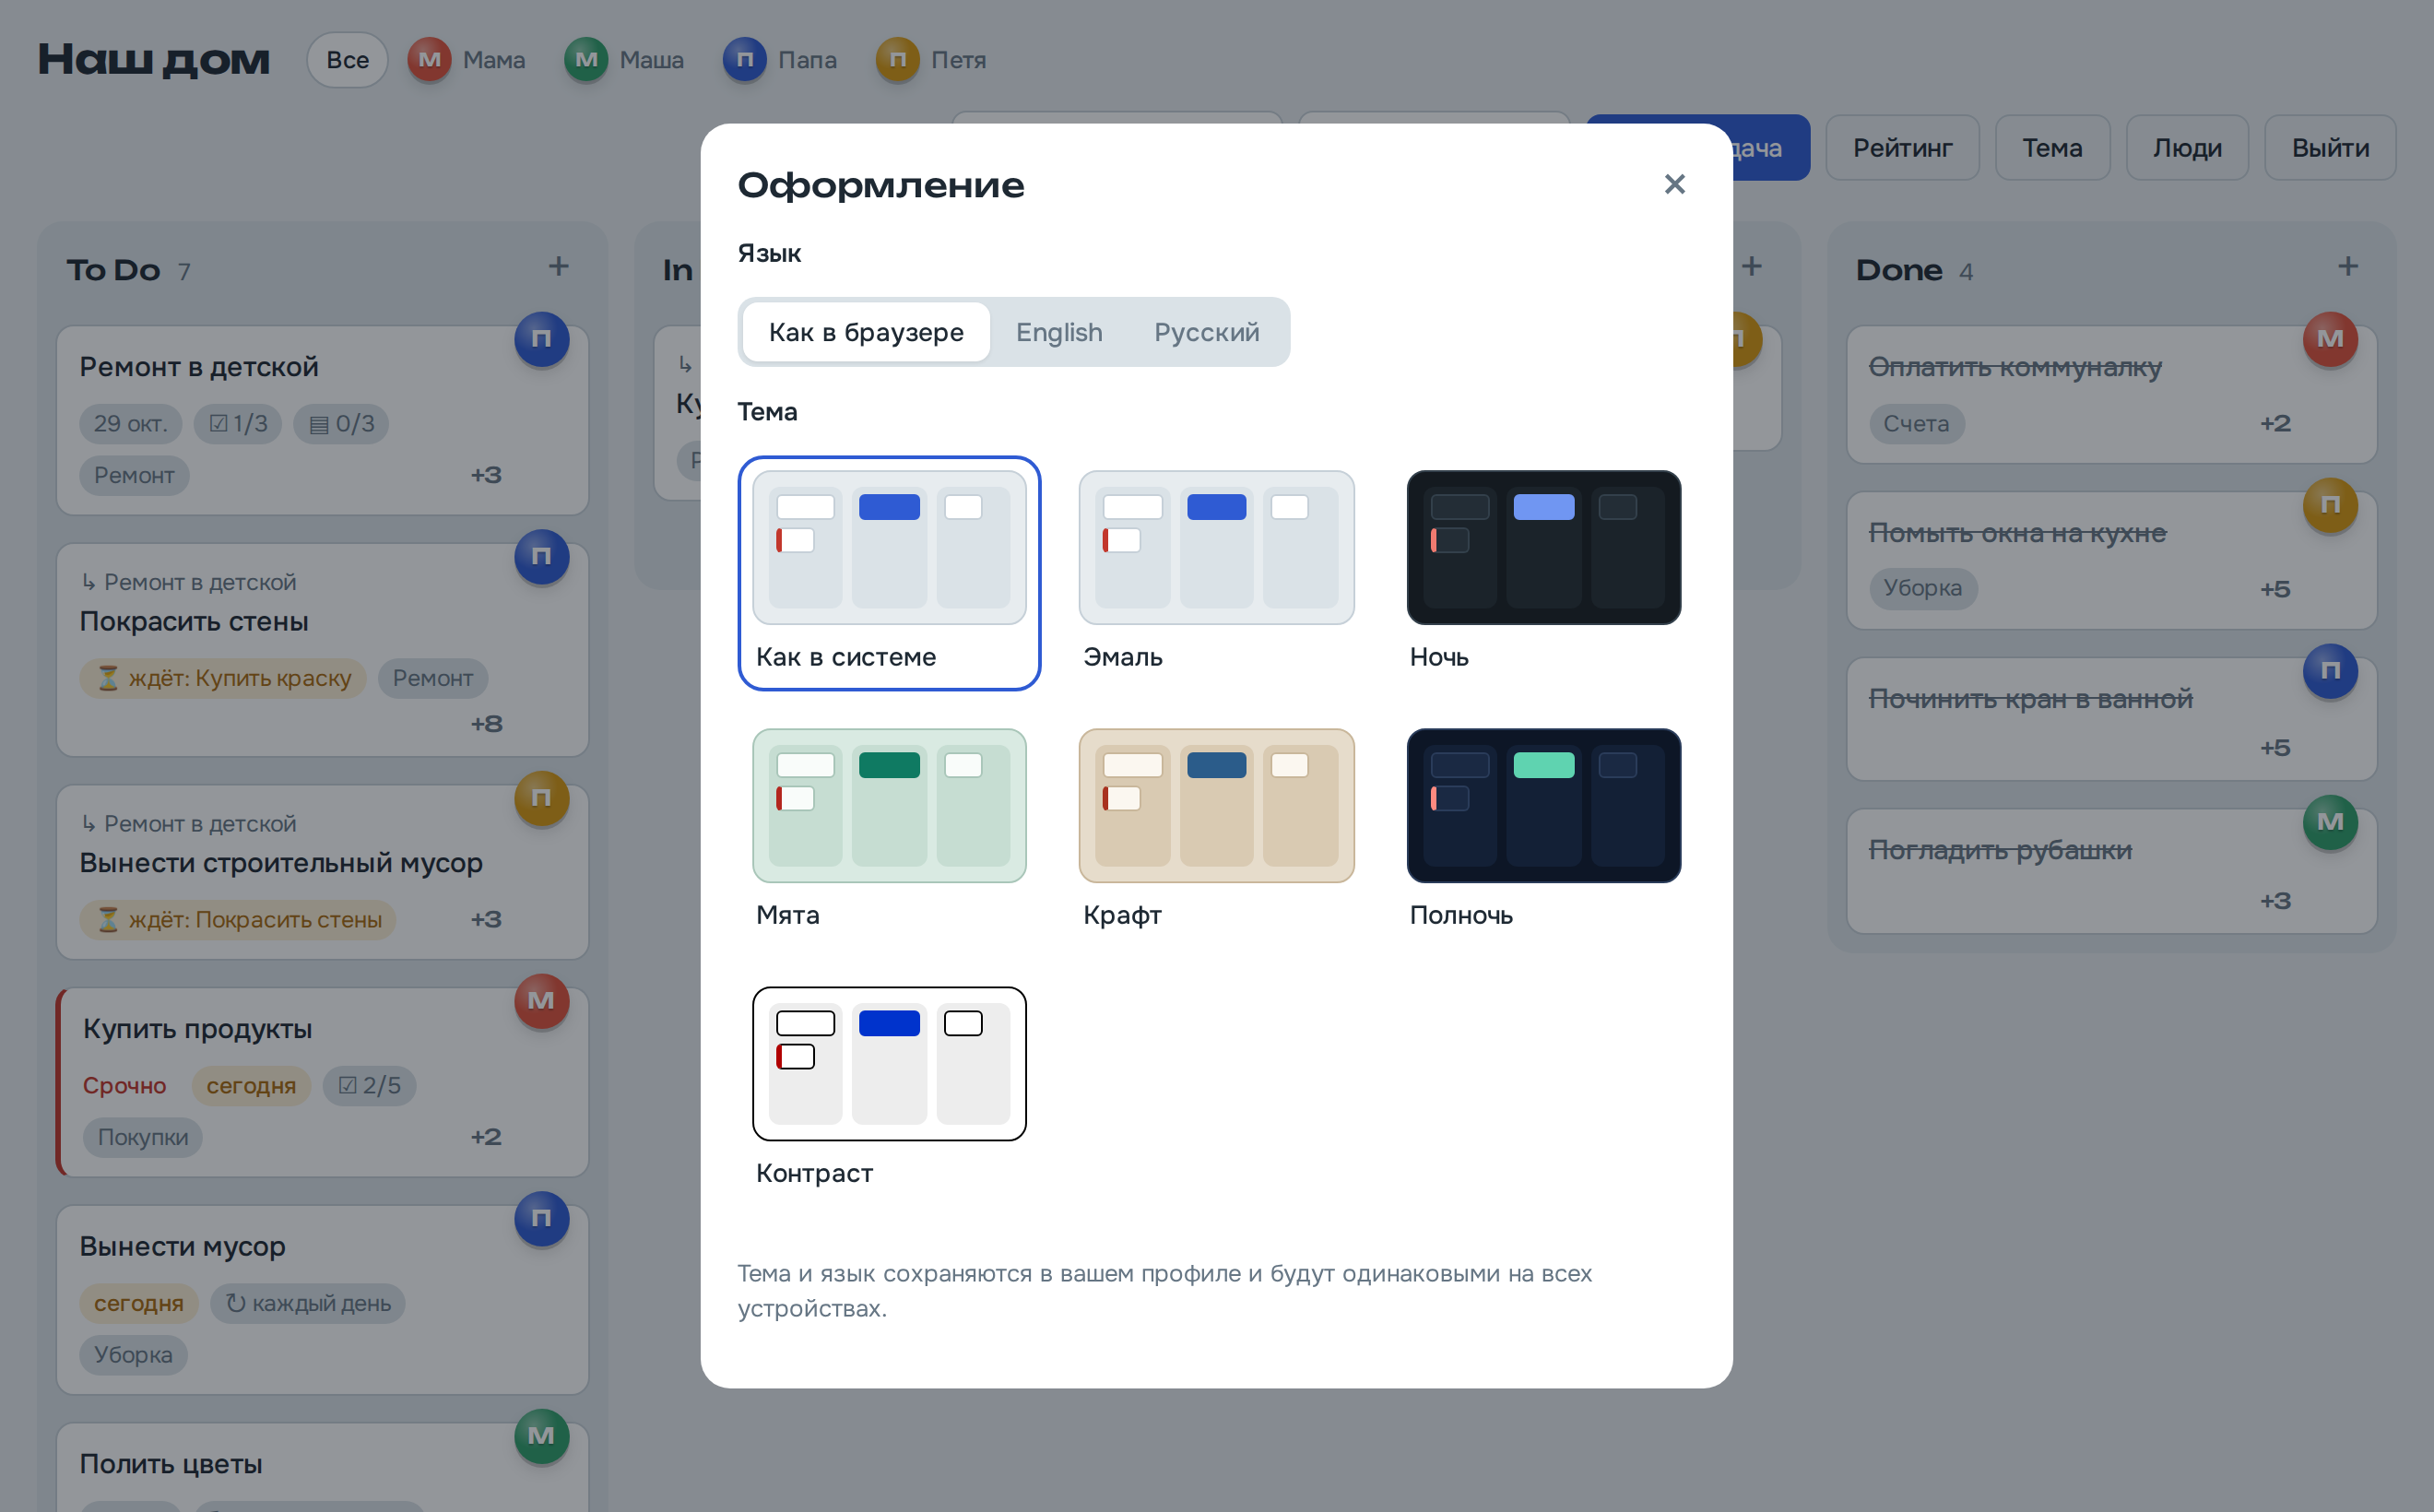The image size is (2434, 1512).
Task: Click 'каждый день' recurrence chip
Action: (x=308, y=1303)
